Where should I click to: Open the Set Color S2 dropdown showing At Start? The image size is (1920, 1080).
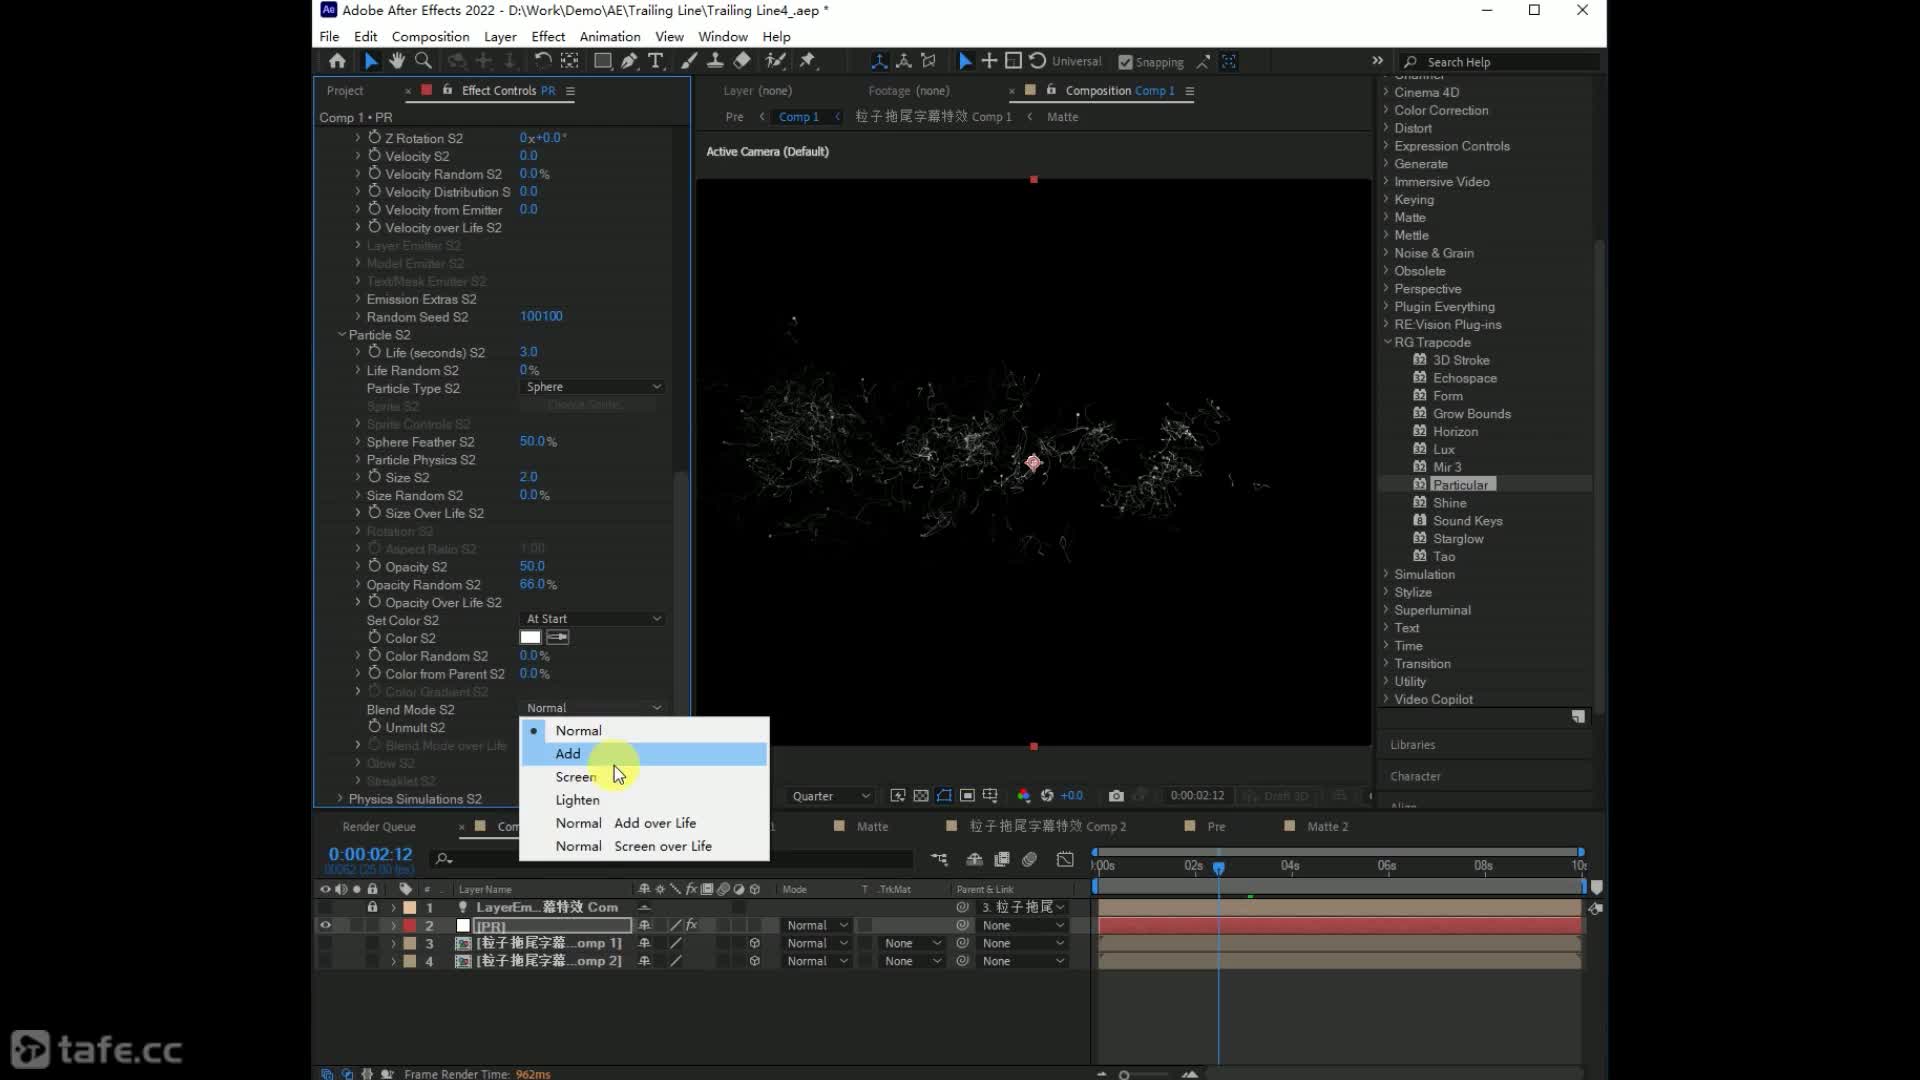tap(592, 619)
